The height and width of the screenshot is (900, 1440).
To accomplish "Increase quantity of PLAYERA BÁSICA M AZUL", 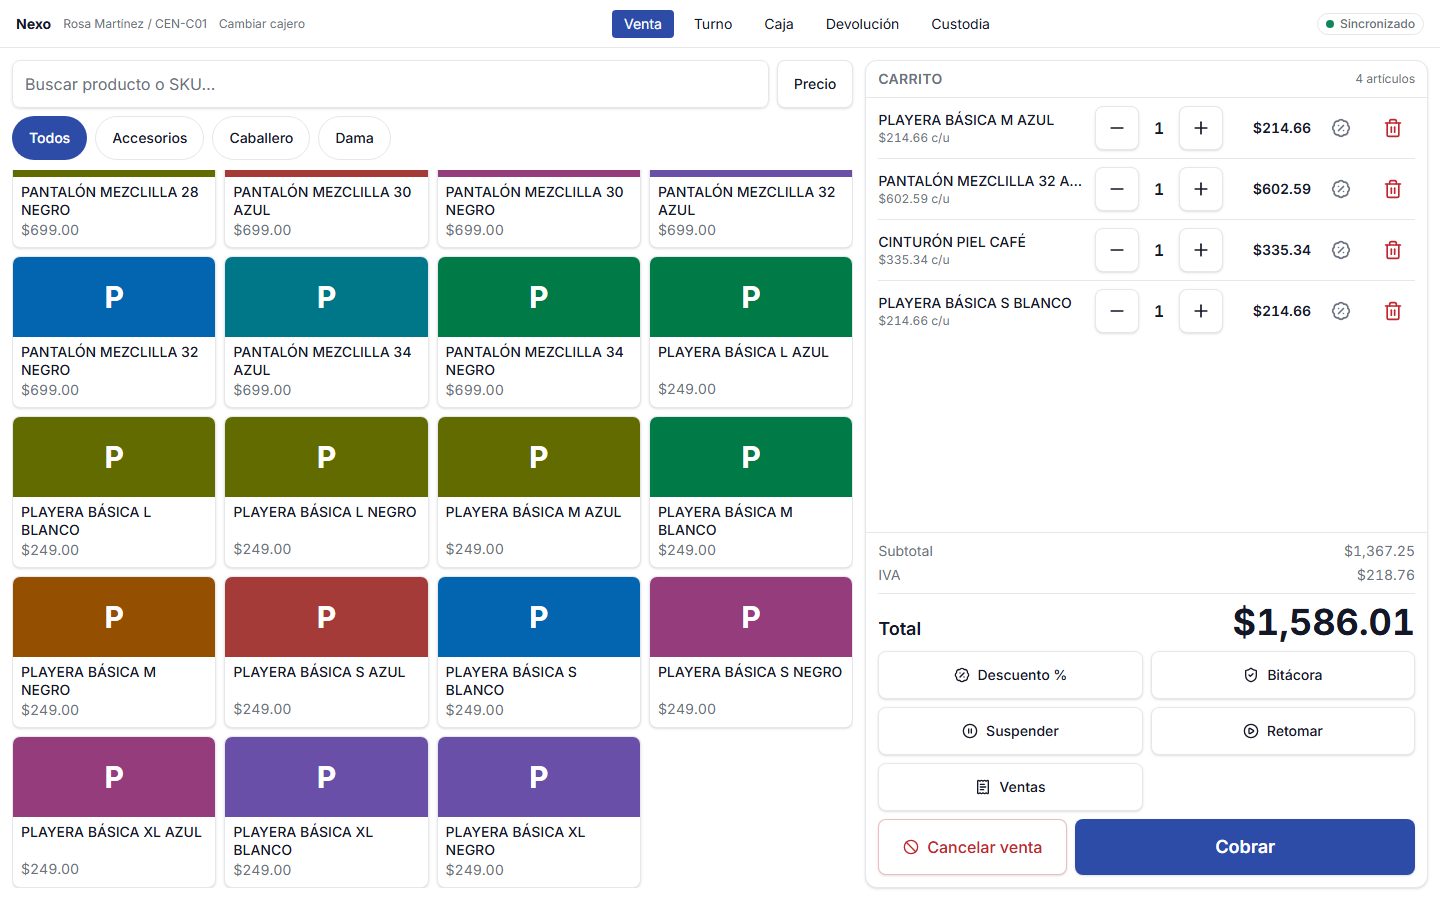I will click(x=1201, y=128).
